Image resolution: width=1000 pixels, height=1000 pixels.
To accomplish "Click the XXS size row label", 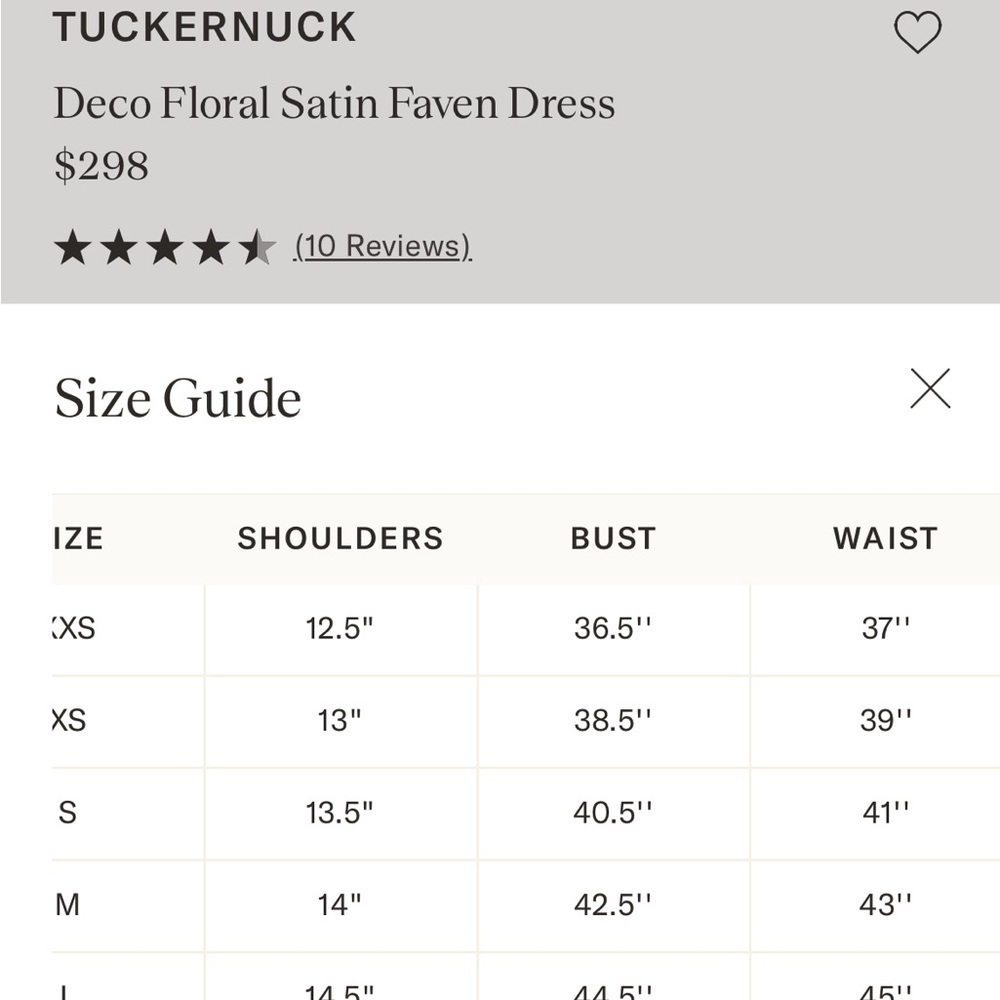I will click(x=74, y=628).
